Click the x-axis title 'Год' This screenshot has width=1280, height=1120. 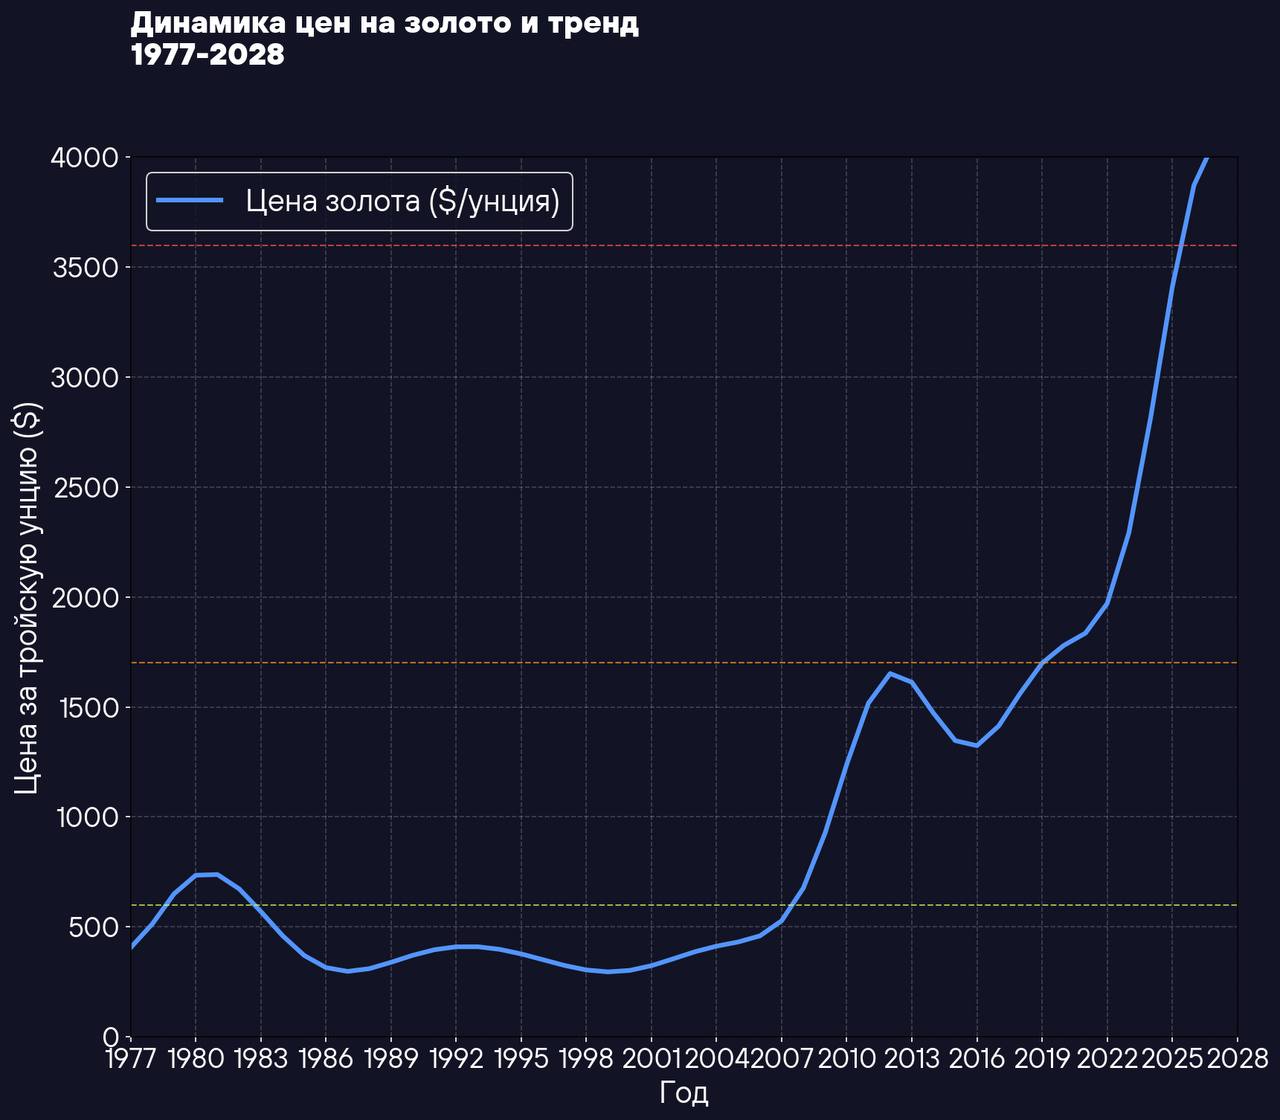[684, 1092]
